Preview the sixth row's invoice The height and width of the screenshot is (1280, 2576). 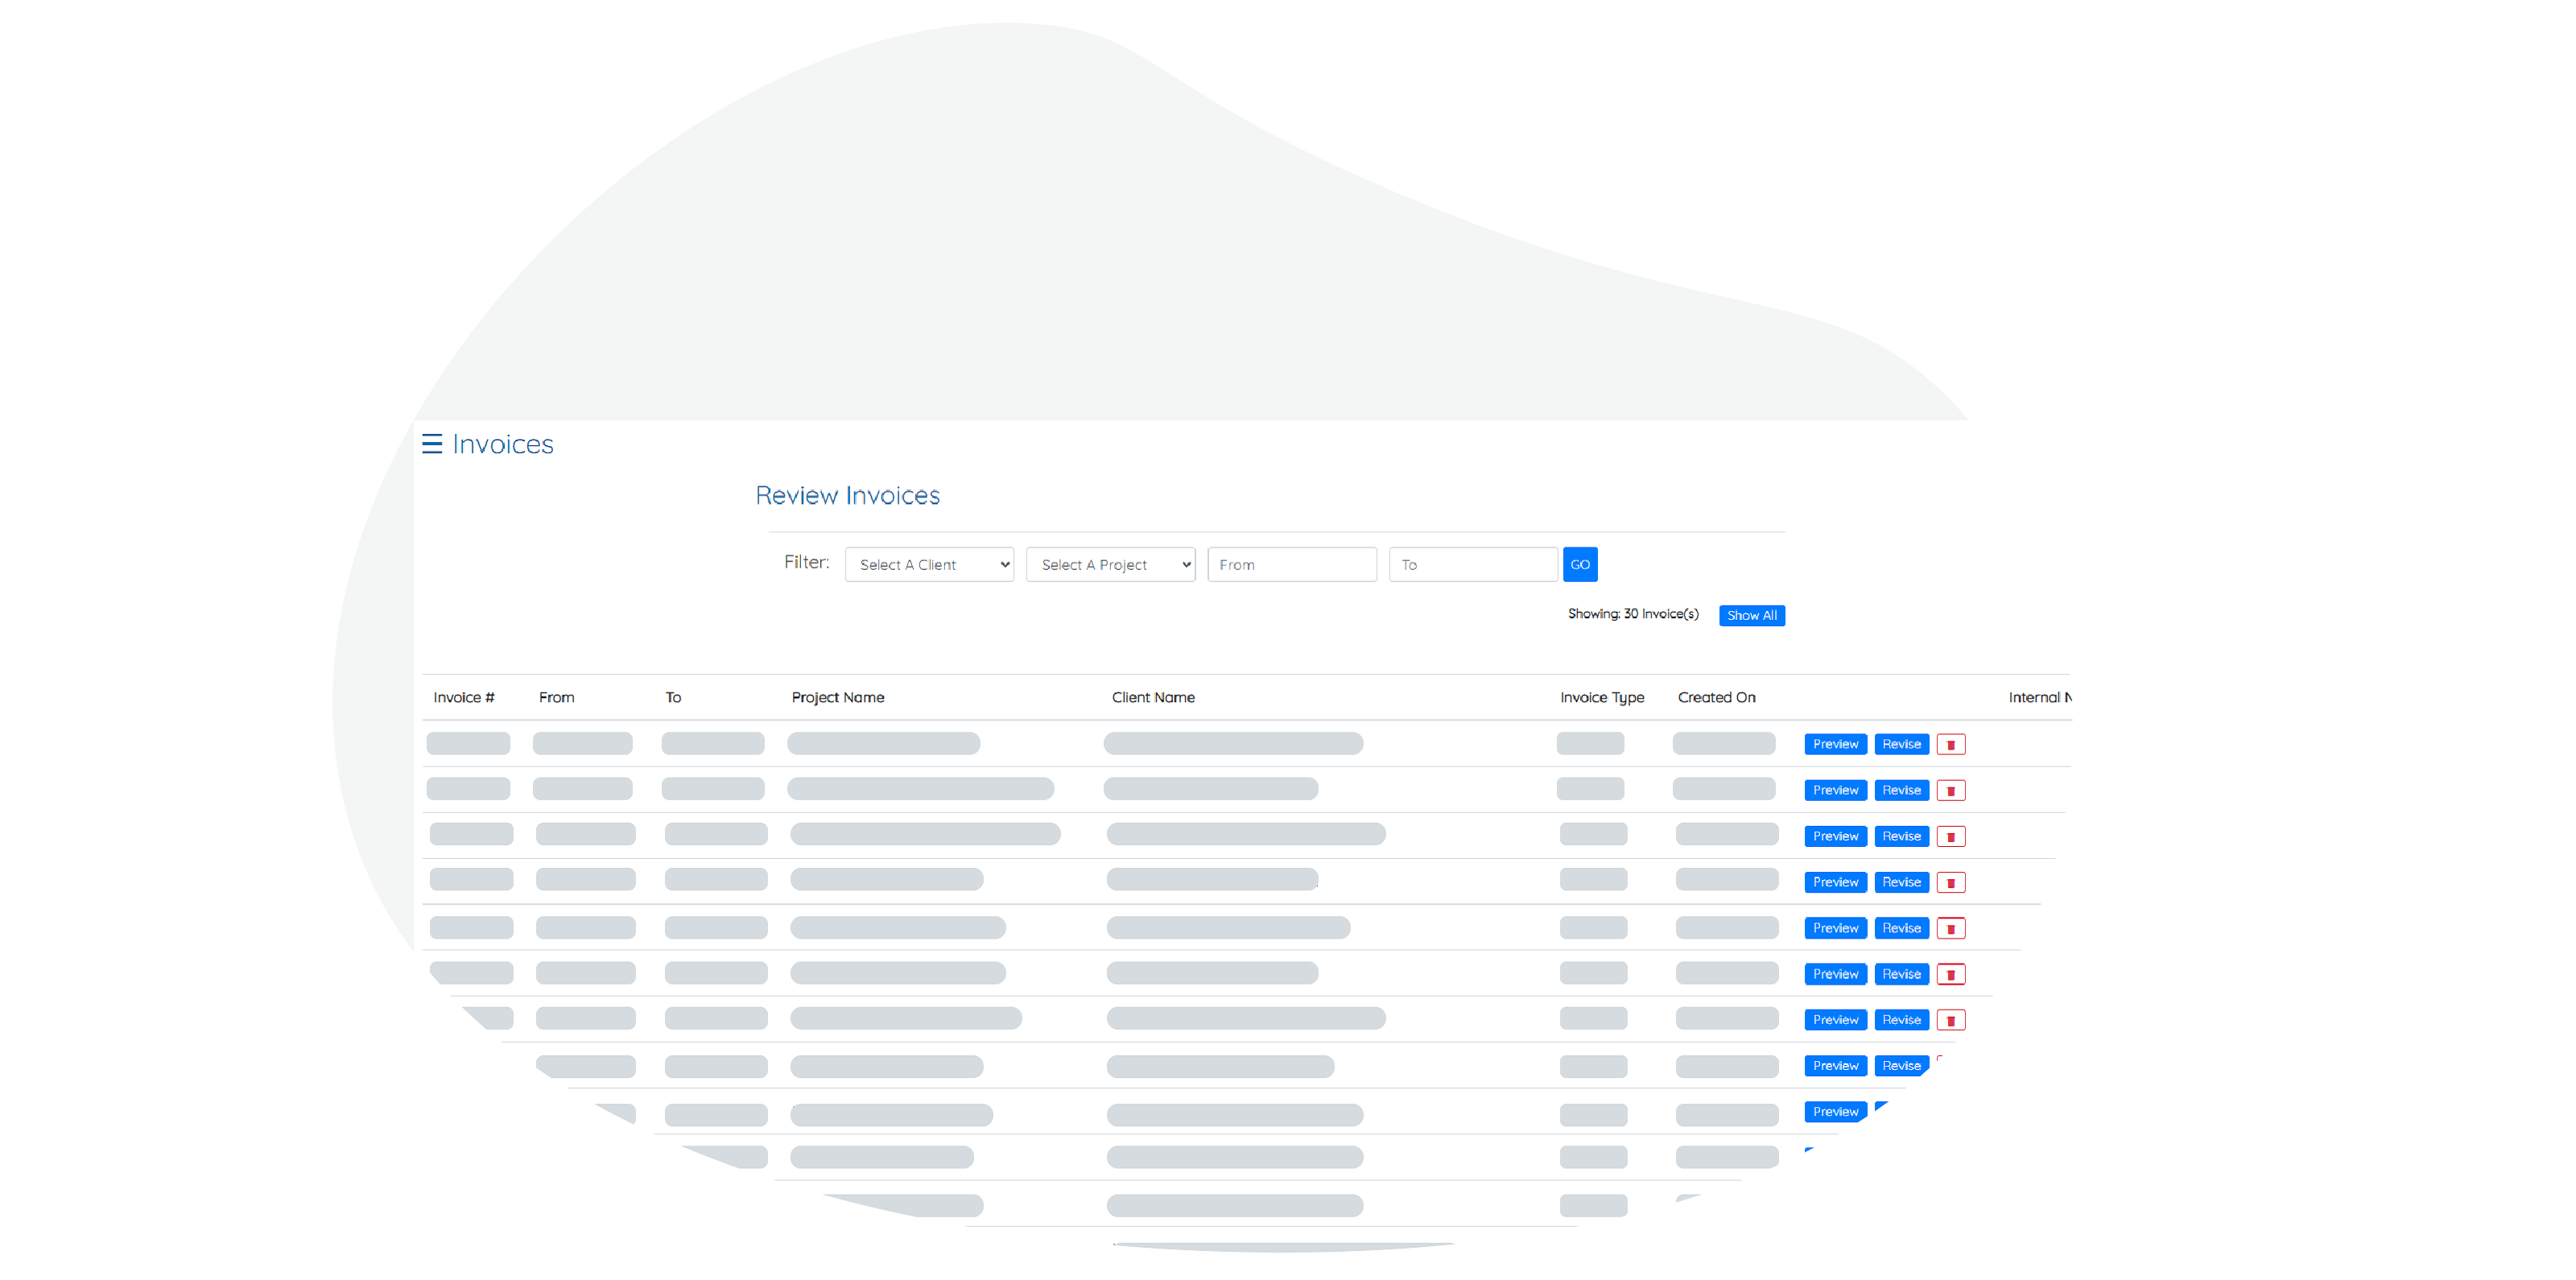click(1835, 974)
